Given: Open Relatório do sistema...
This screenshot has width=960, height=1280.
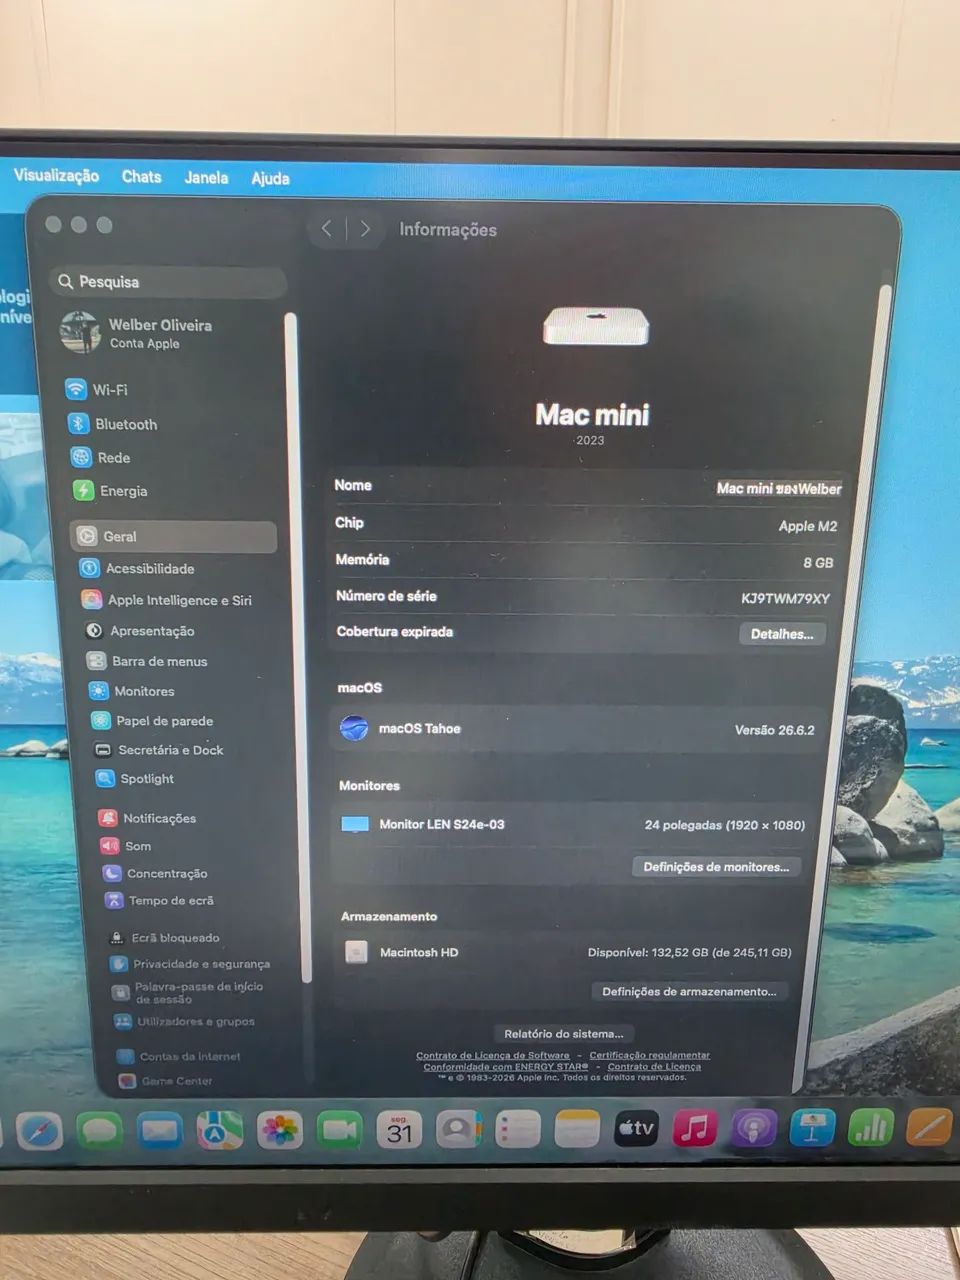Looking at the screenshot, I should point(564,1034).
